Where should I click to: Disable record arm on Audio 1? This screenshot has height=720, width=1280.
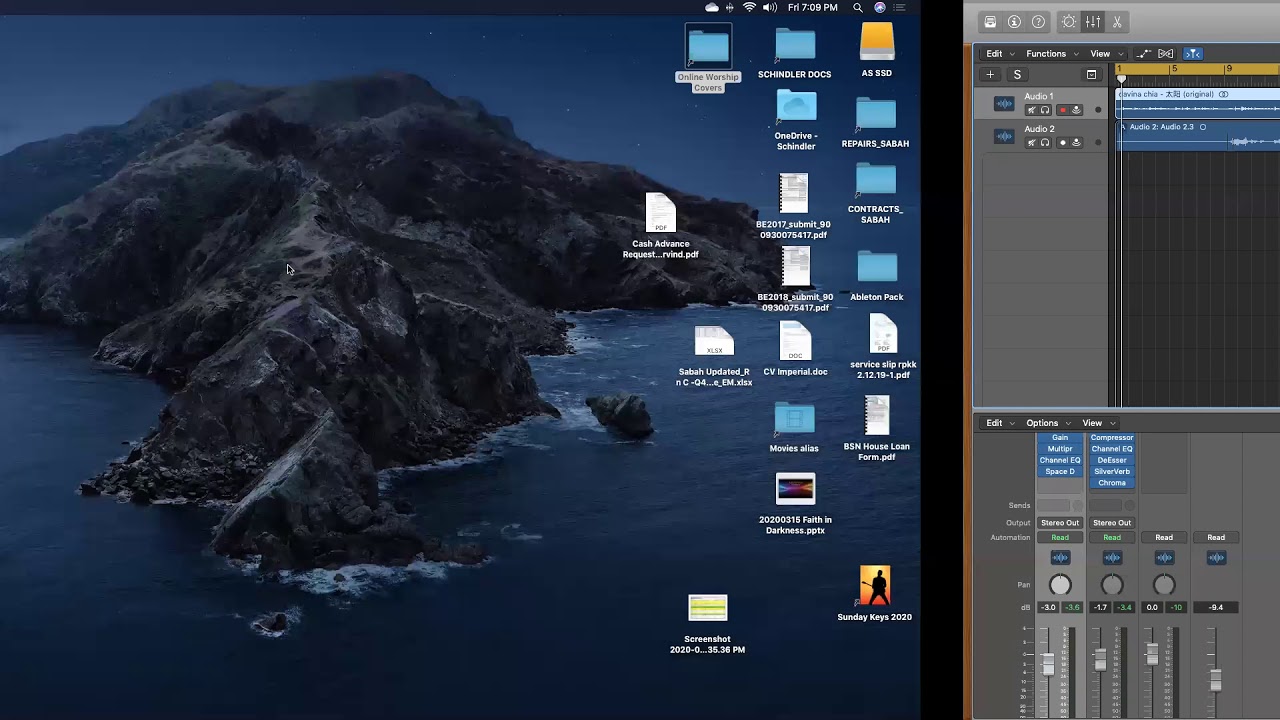(x=1063, y=110)
